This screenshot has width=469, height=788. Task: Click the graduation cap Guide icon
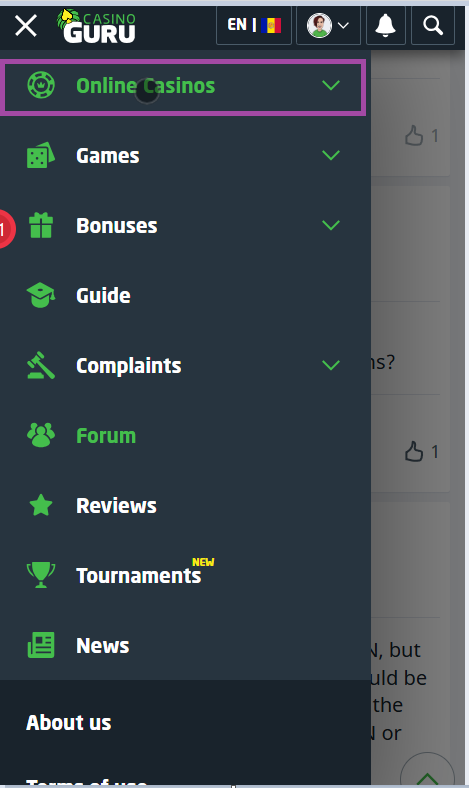click(x=41, y=295)
